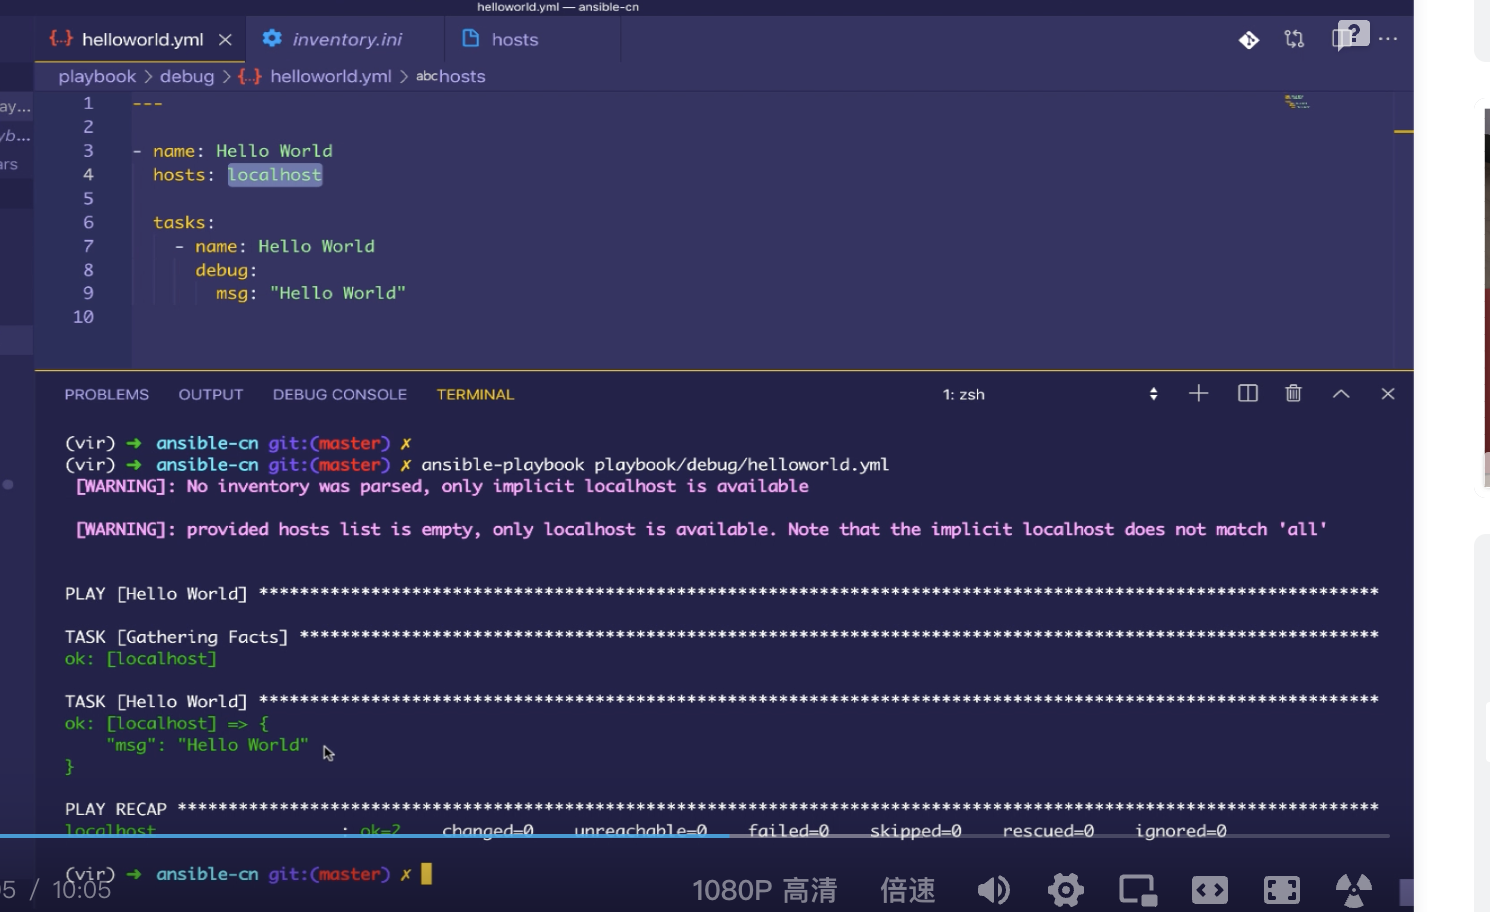The height and width of the screenshot is (912, 1490).
Task: Open video player settings gear
Action: [1066, 889]
